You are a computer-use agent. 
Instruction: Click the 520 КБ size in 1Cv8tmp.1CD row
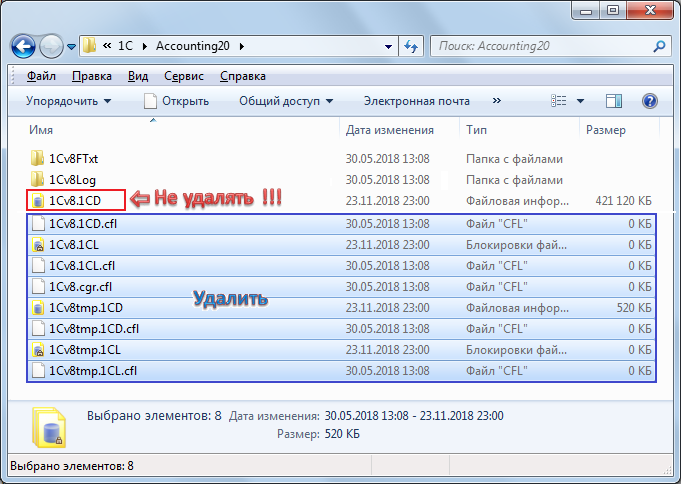pos(634,308)
